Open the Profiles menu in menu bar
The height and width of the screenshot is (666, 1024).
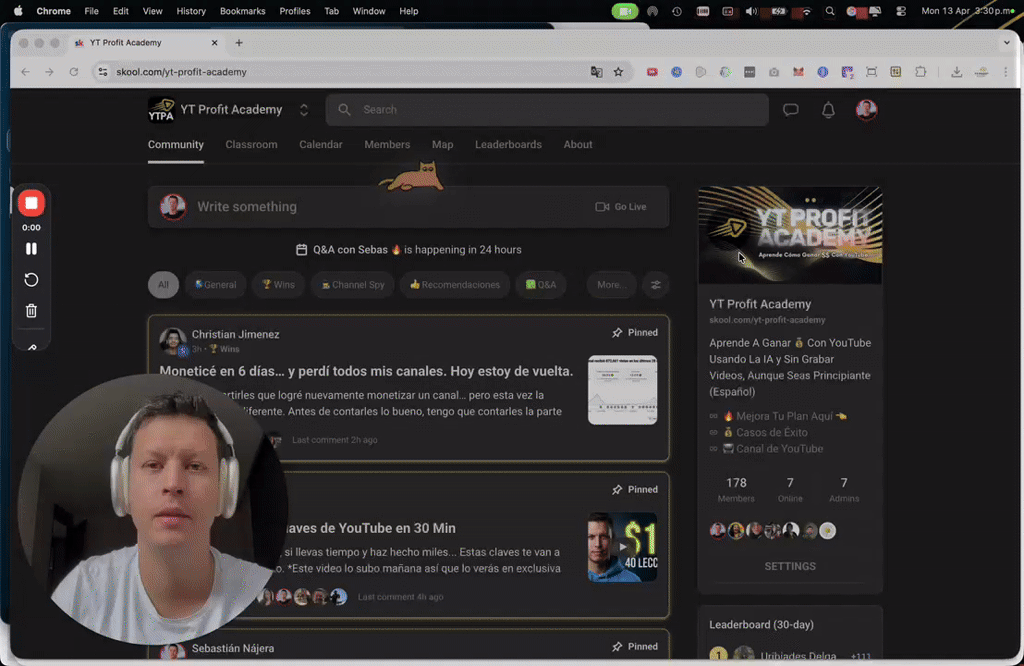point(295,11)
